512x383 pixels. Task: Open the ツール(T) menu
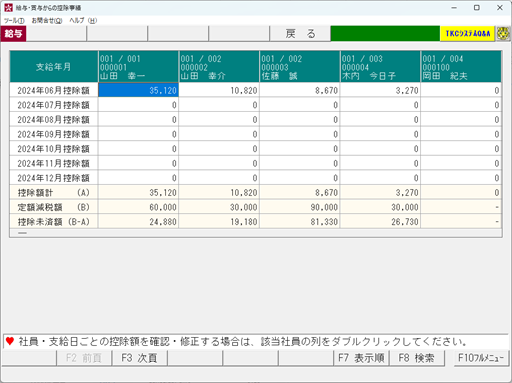click(14, 21)
